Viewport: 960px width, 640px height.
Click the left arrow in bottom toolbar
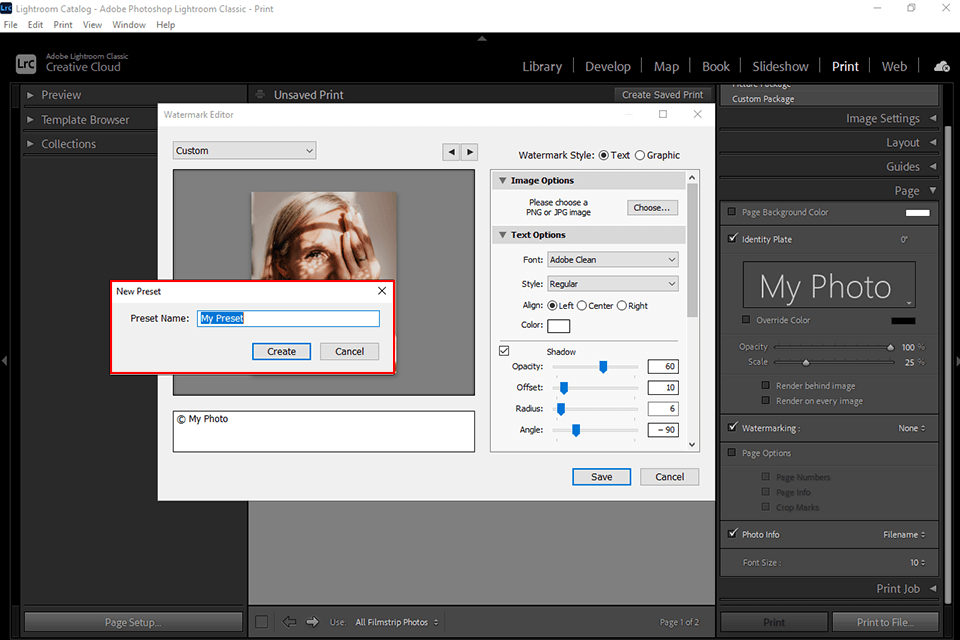[x=290, y=622]
